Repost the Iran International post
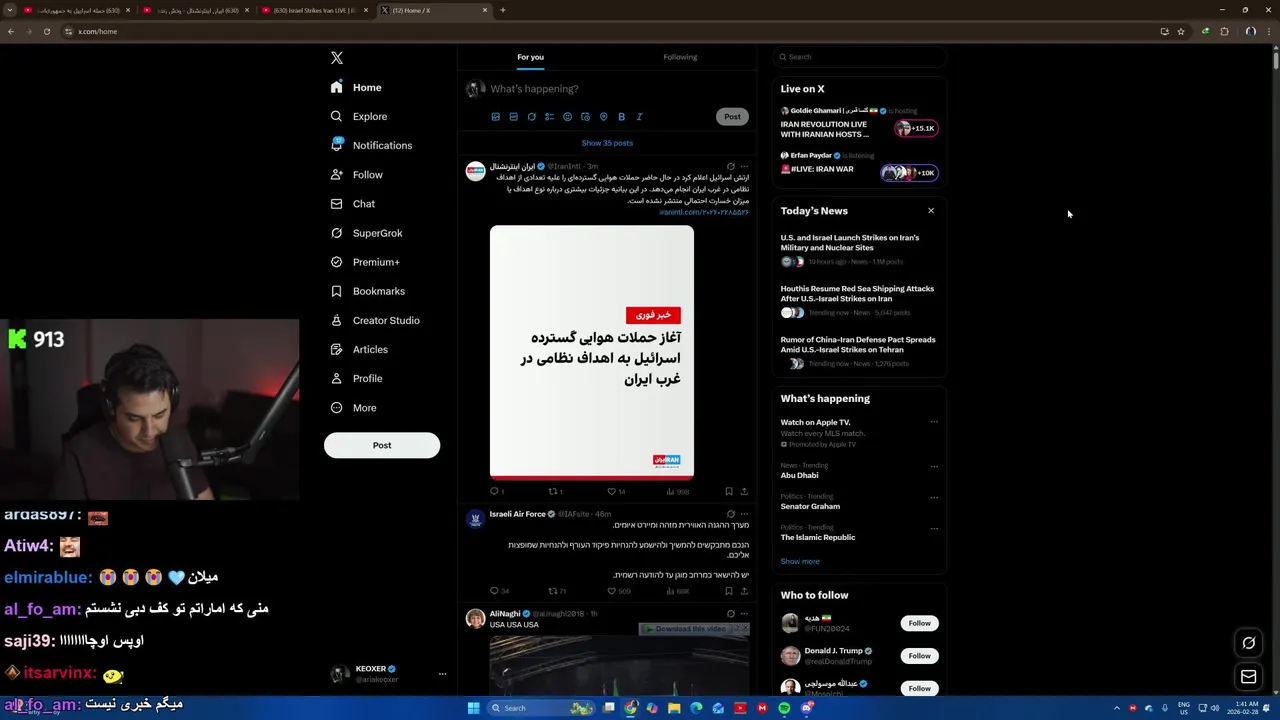This screenshot has width=1280, height=720. [x=555, y=491]
